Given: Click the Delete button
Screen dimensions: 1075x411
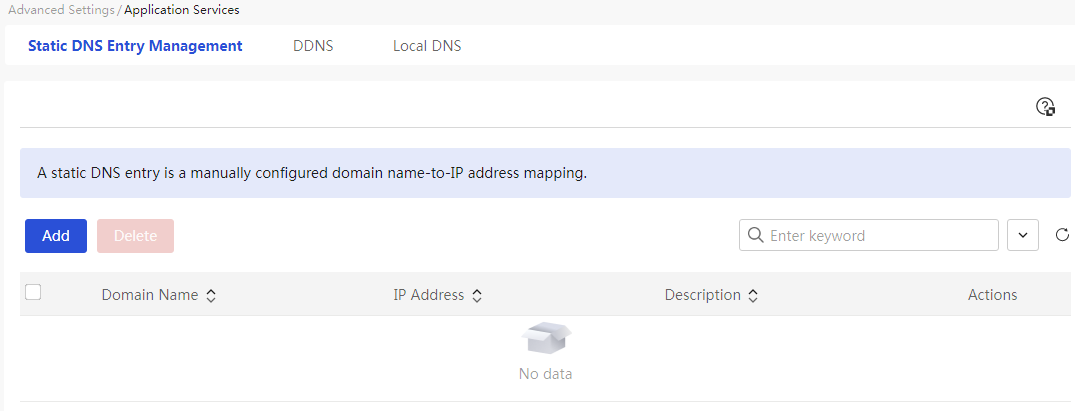Looking at the screenshot, I should pyautogui.click(x=135, y=236).
